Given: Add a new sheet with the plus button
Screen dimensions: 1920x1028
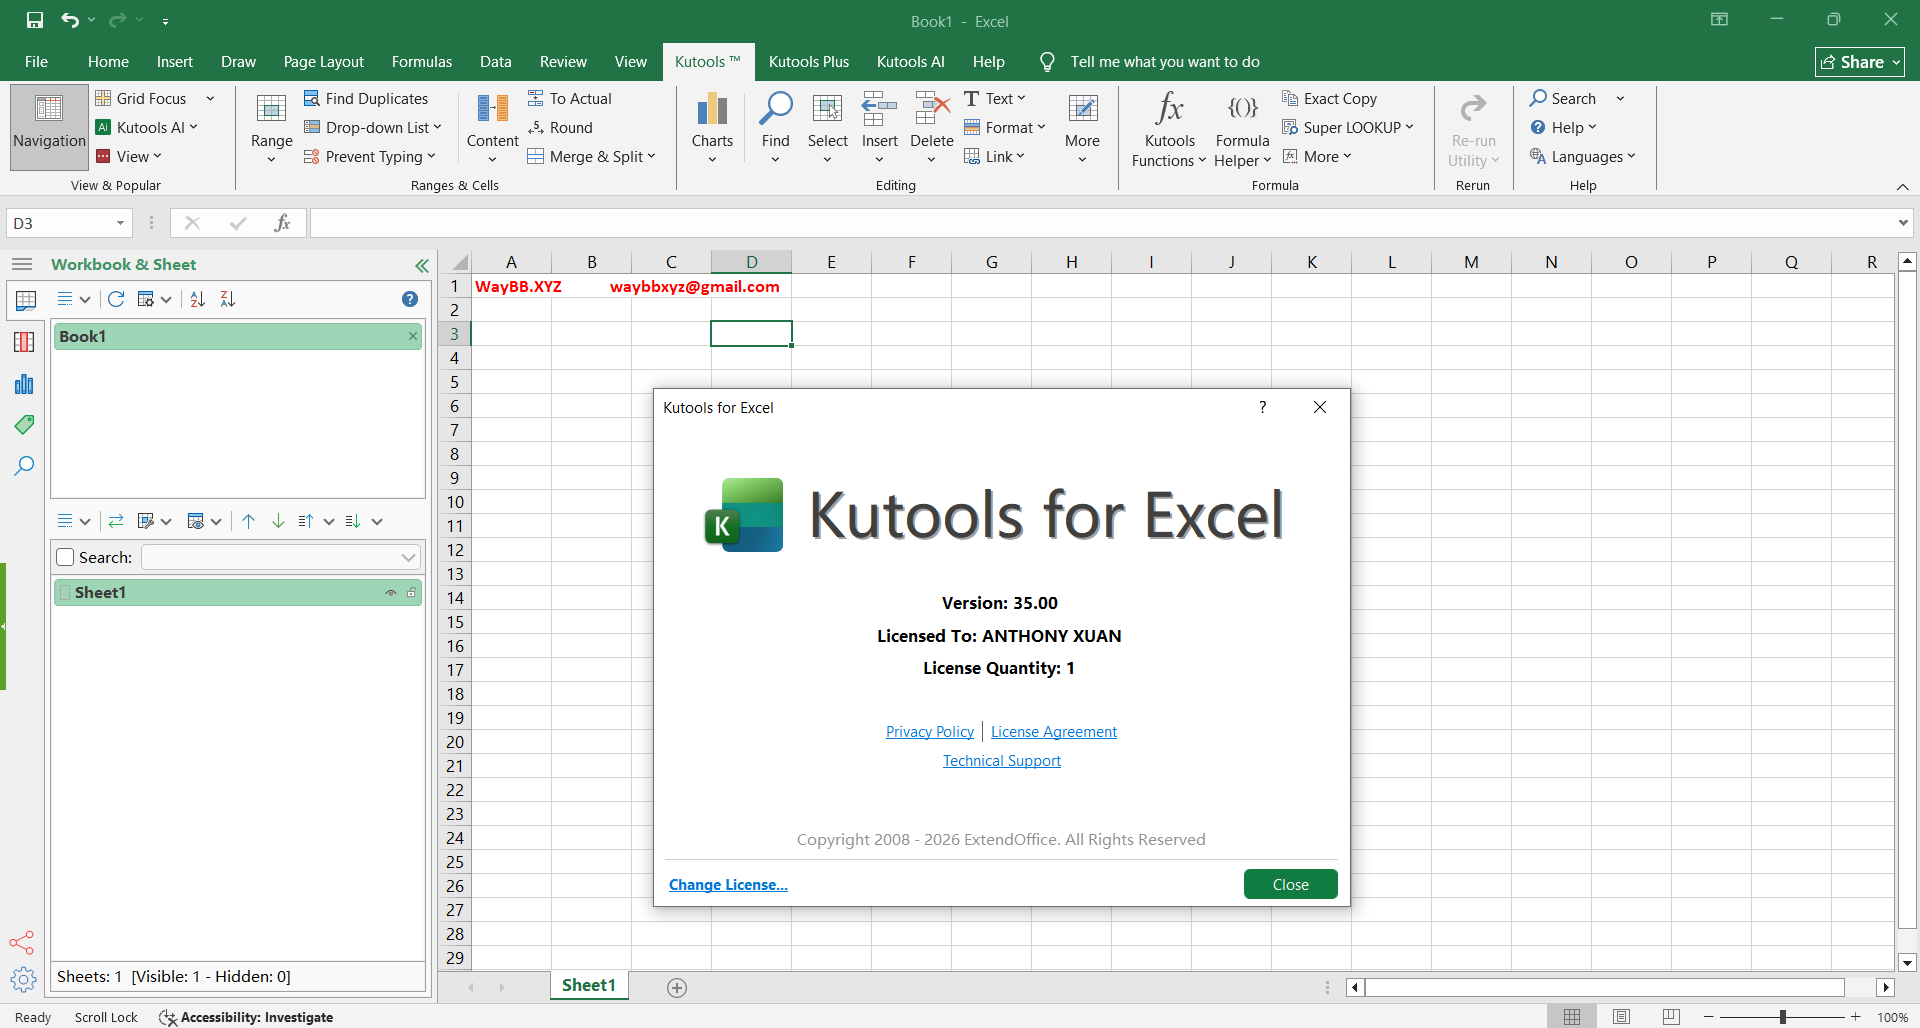Looking at the screenshot, I should (x=677, y=988).
